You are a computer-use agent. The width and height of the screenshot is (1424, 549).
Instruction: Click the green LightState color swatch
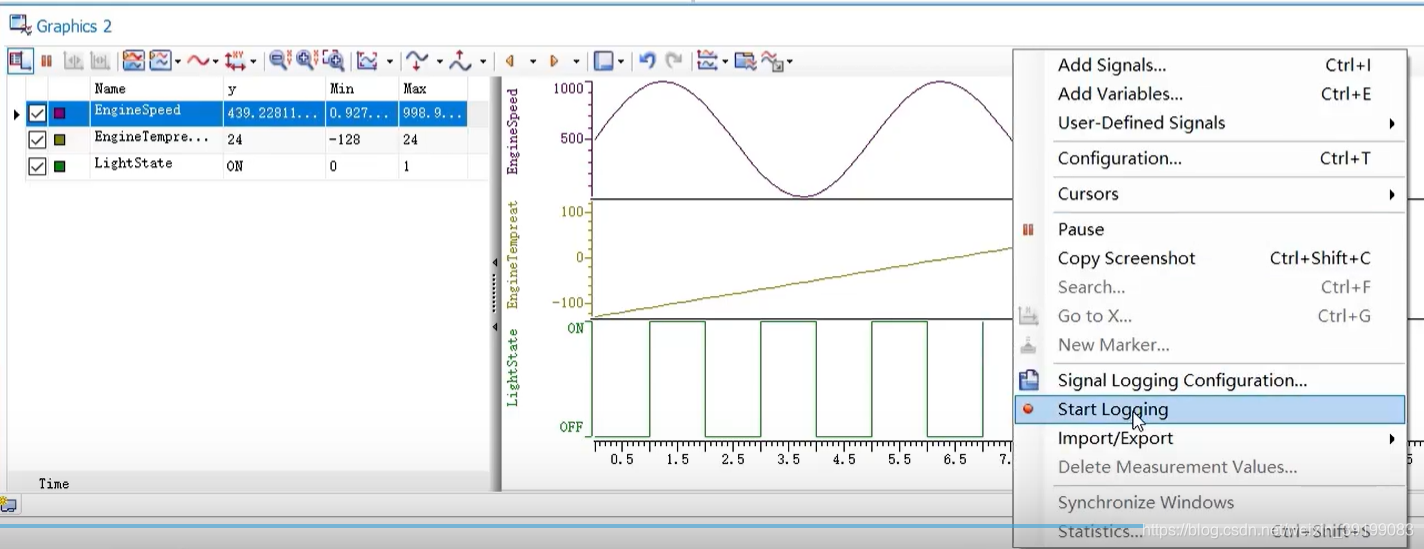59,167
